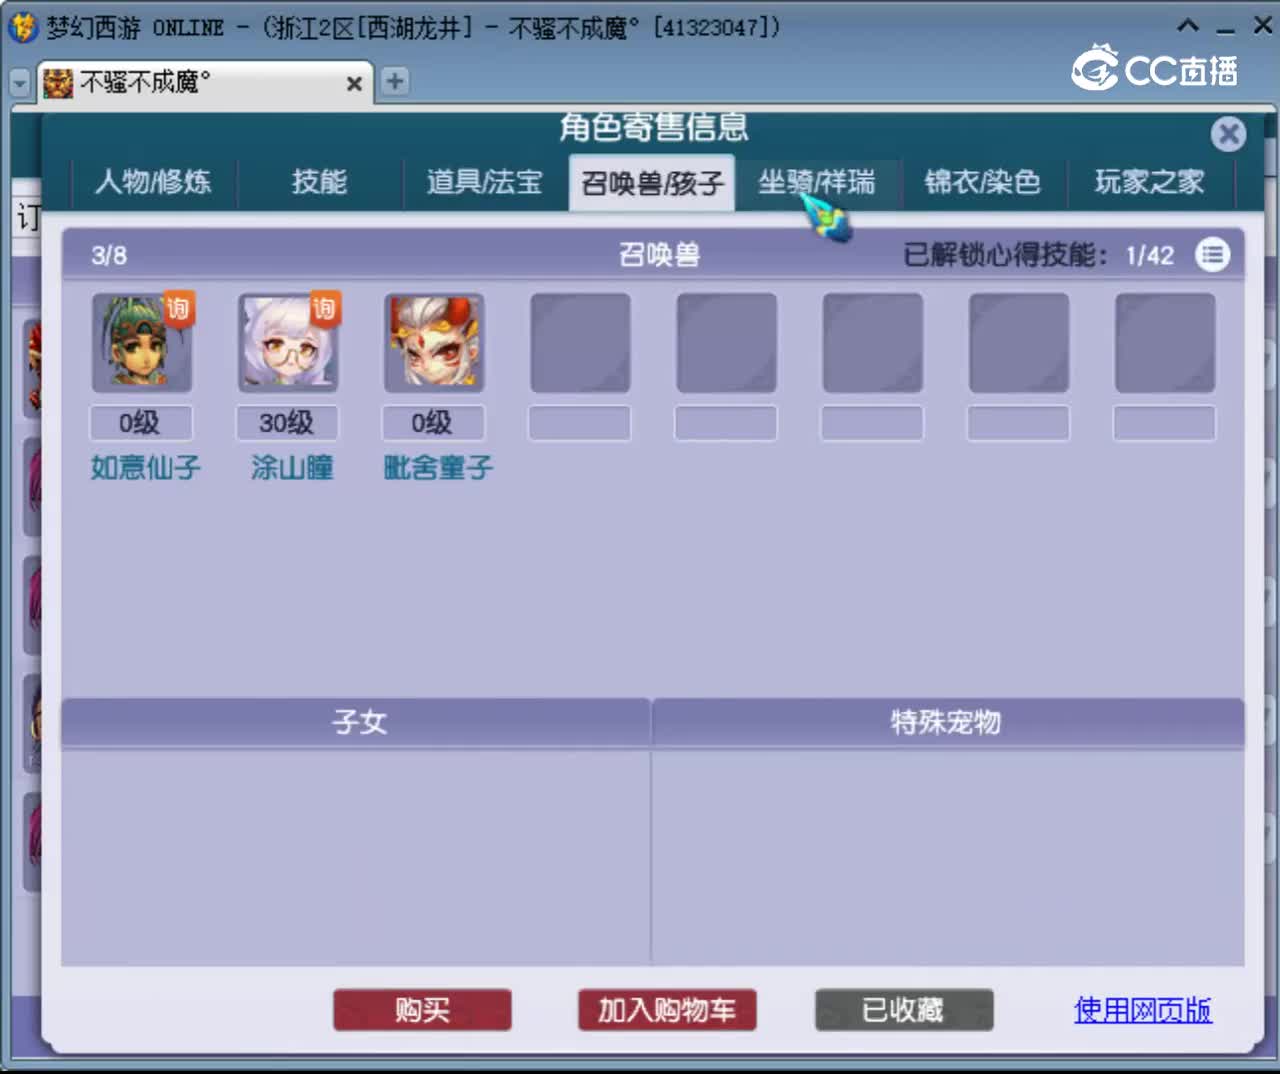The image size is (1280, 1074).
Task: Click the first empty pet slot
Action: pos(580,343)
